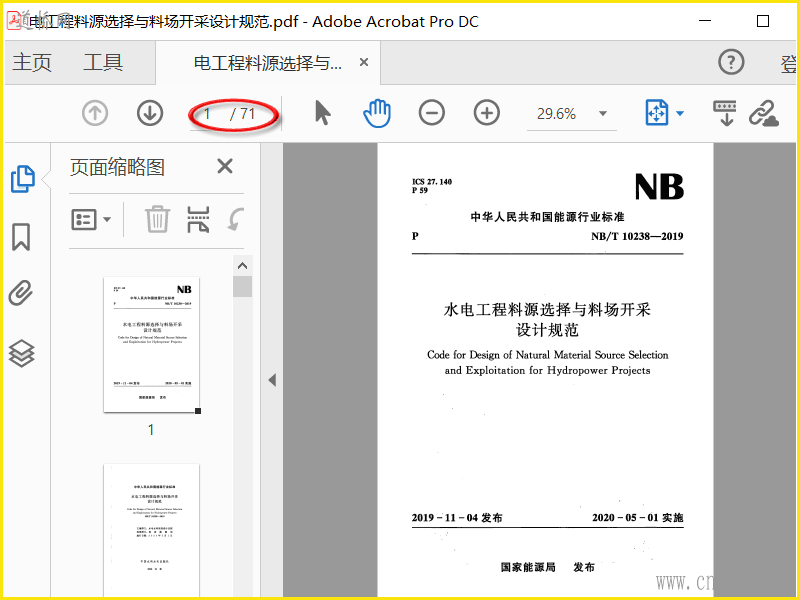Maximize the Acrobat window
Viewport: 800px width, 600px height.
763,21
